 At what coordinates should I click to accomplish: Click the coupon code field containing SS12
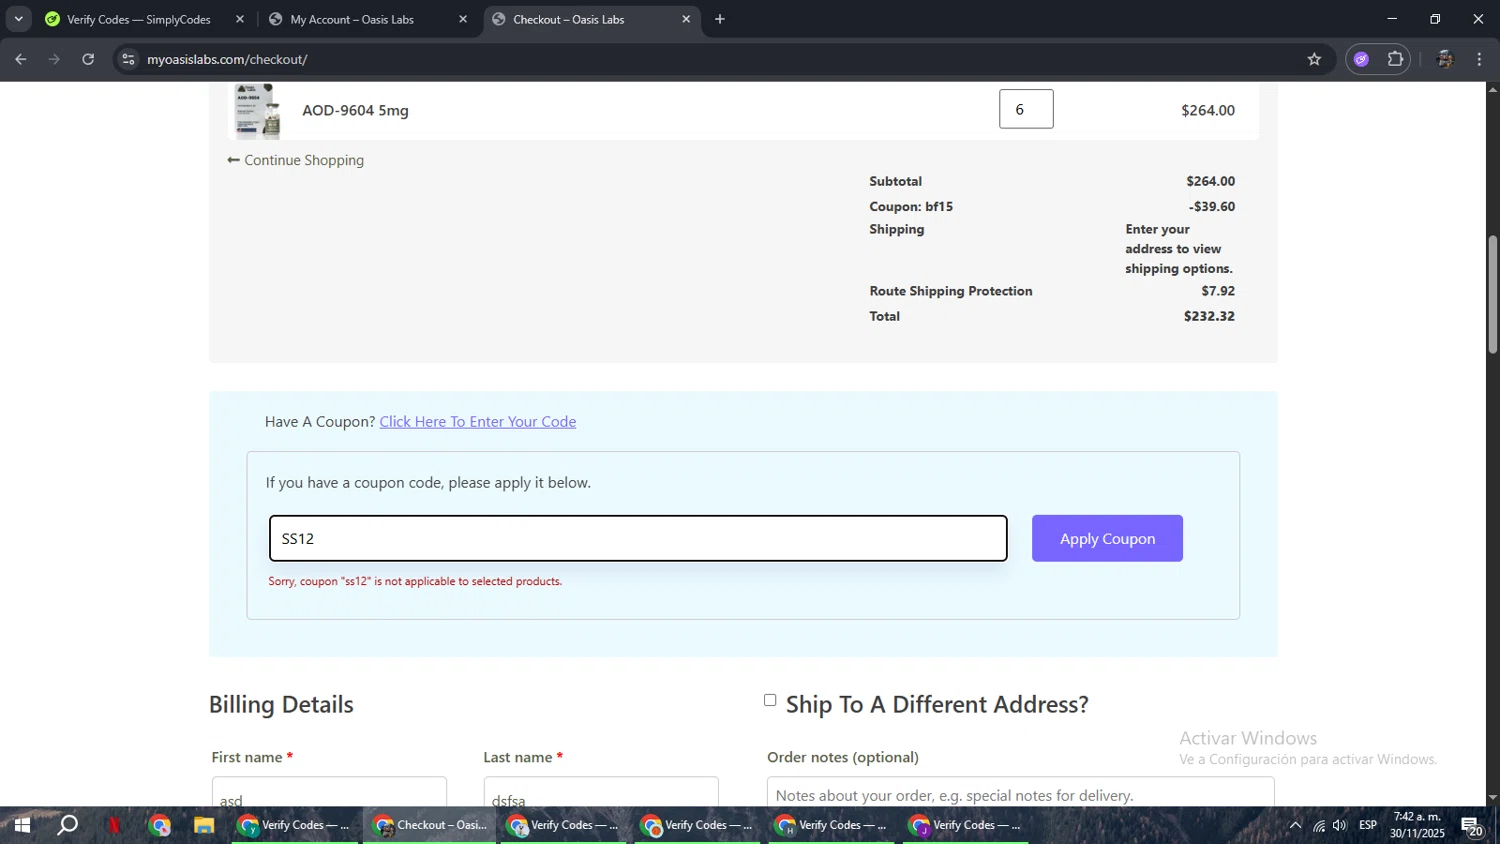[x=638, y=538]
